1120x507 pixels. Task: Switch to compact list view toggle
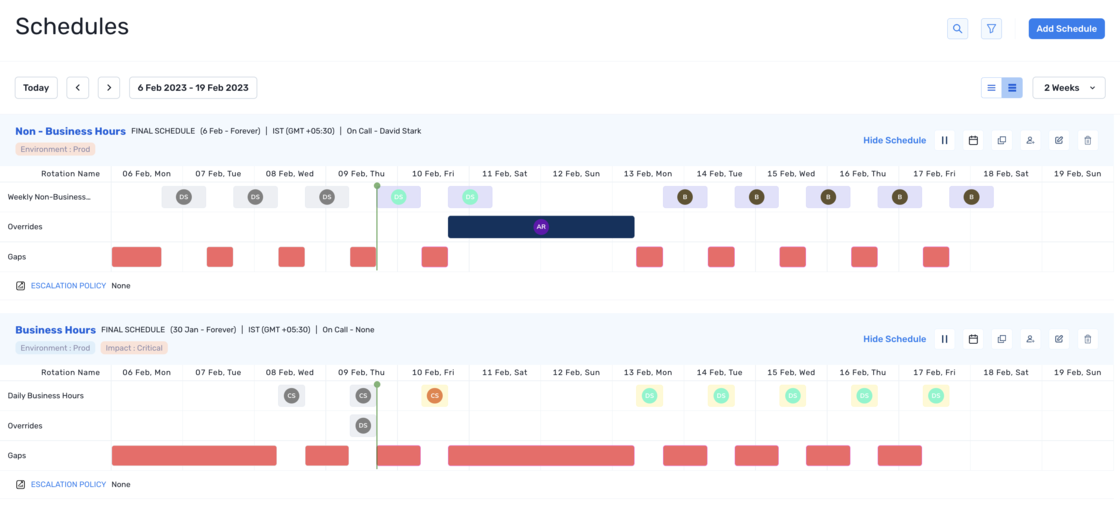coord(991,88)
